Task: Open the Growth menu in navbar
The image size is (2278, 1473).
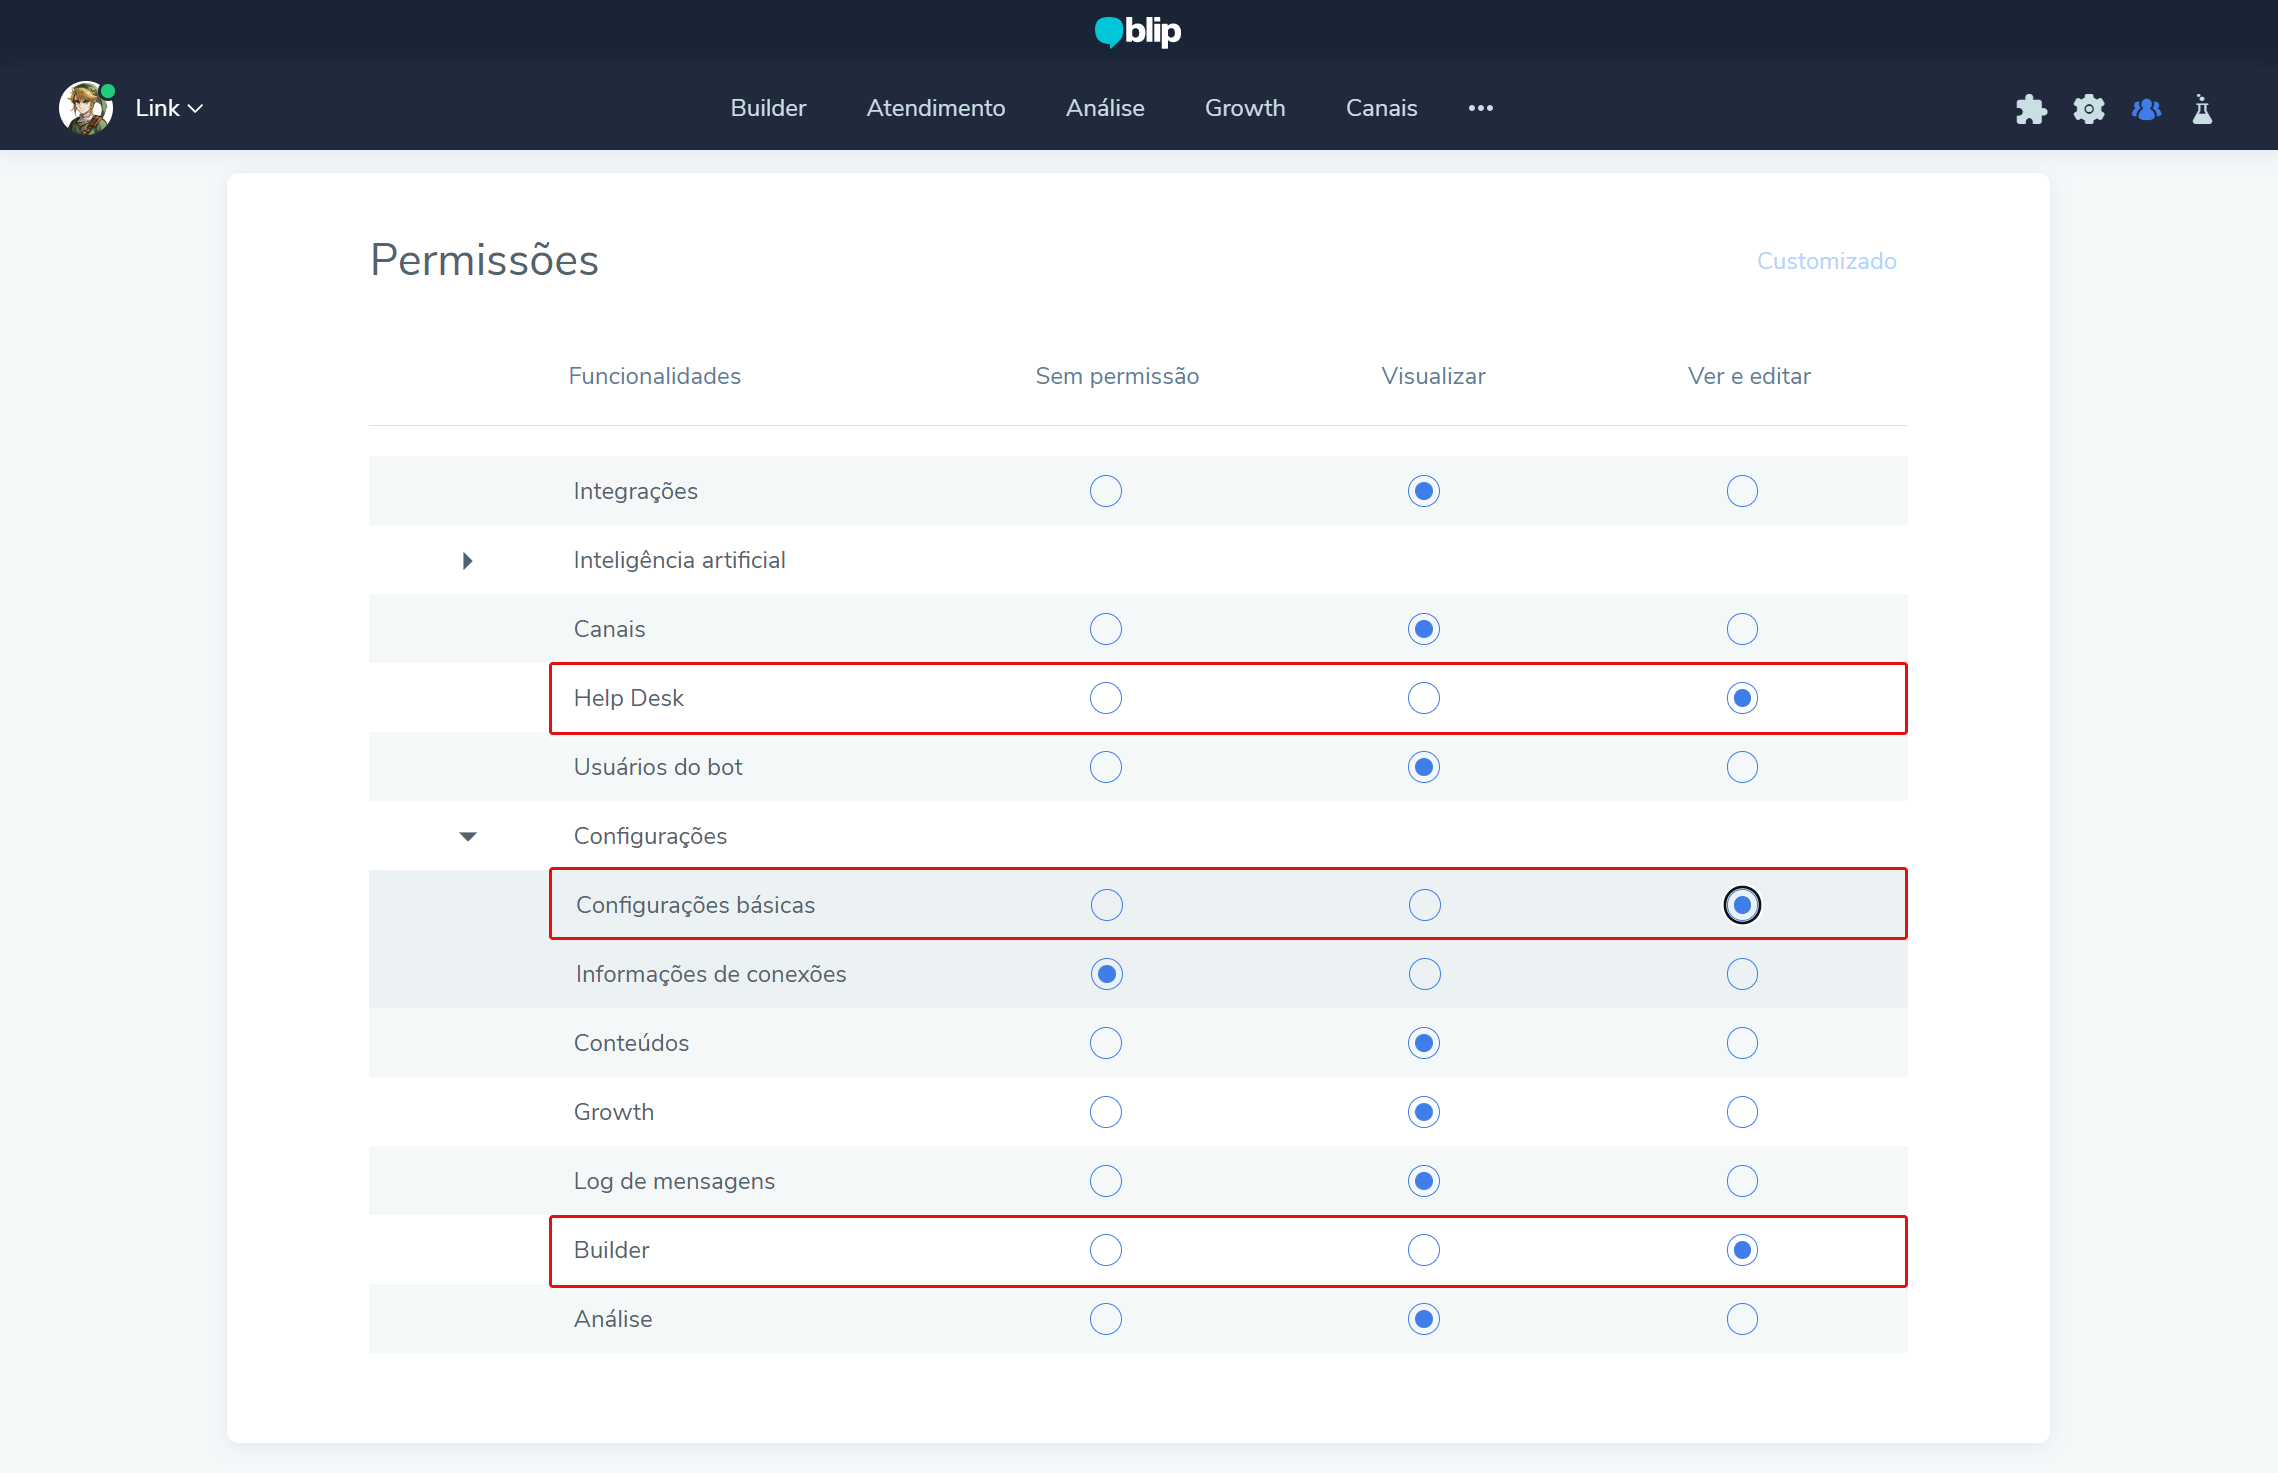Action: (x=1244, y=108)
